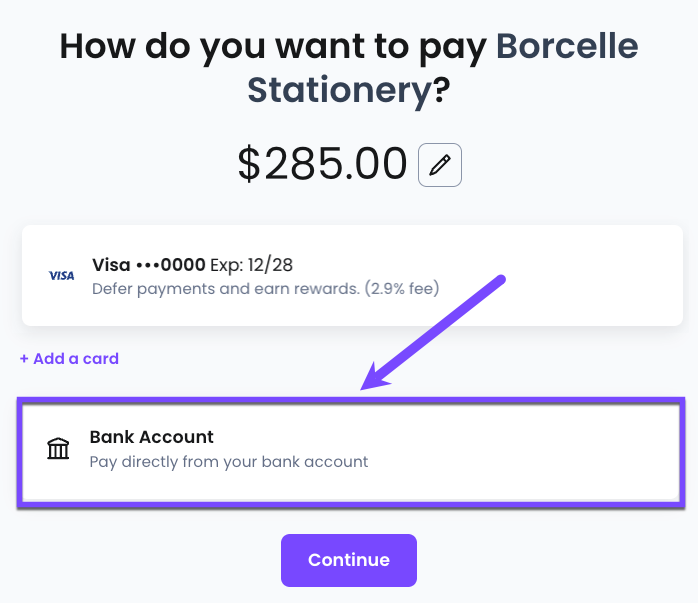Click the word 'Stationery' in the heading
698x603 pixels.
coord(339,91)
